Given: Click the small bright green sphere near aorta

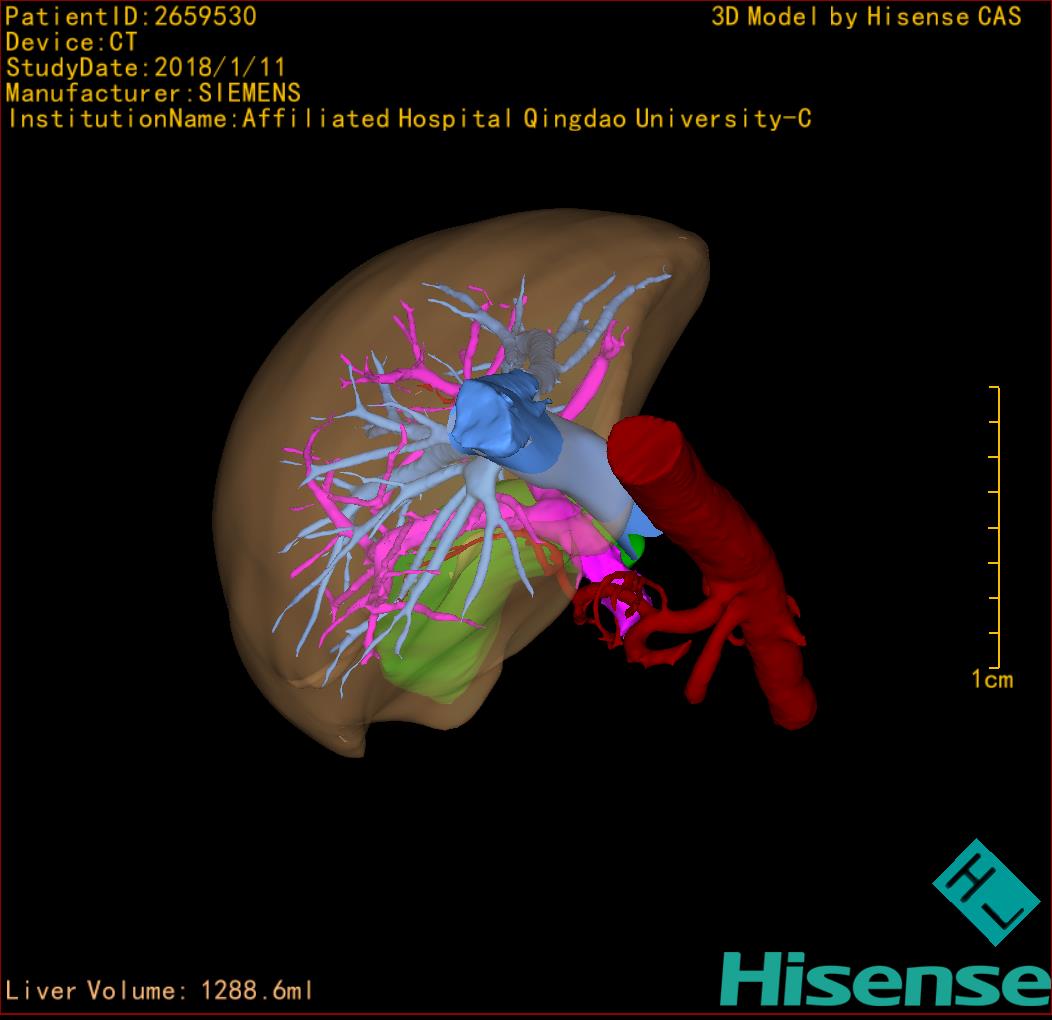Looking at the screenshot, I should click(635, 547).
